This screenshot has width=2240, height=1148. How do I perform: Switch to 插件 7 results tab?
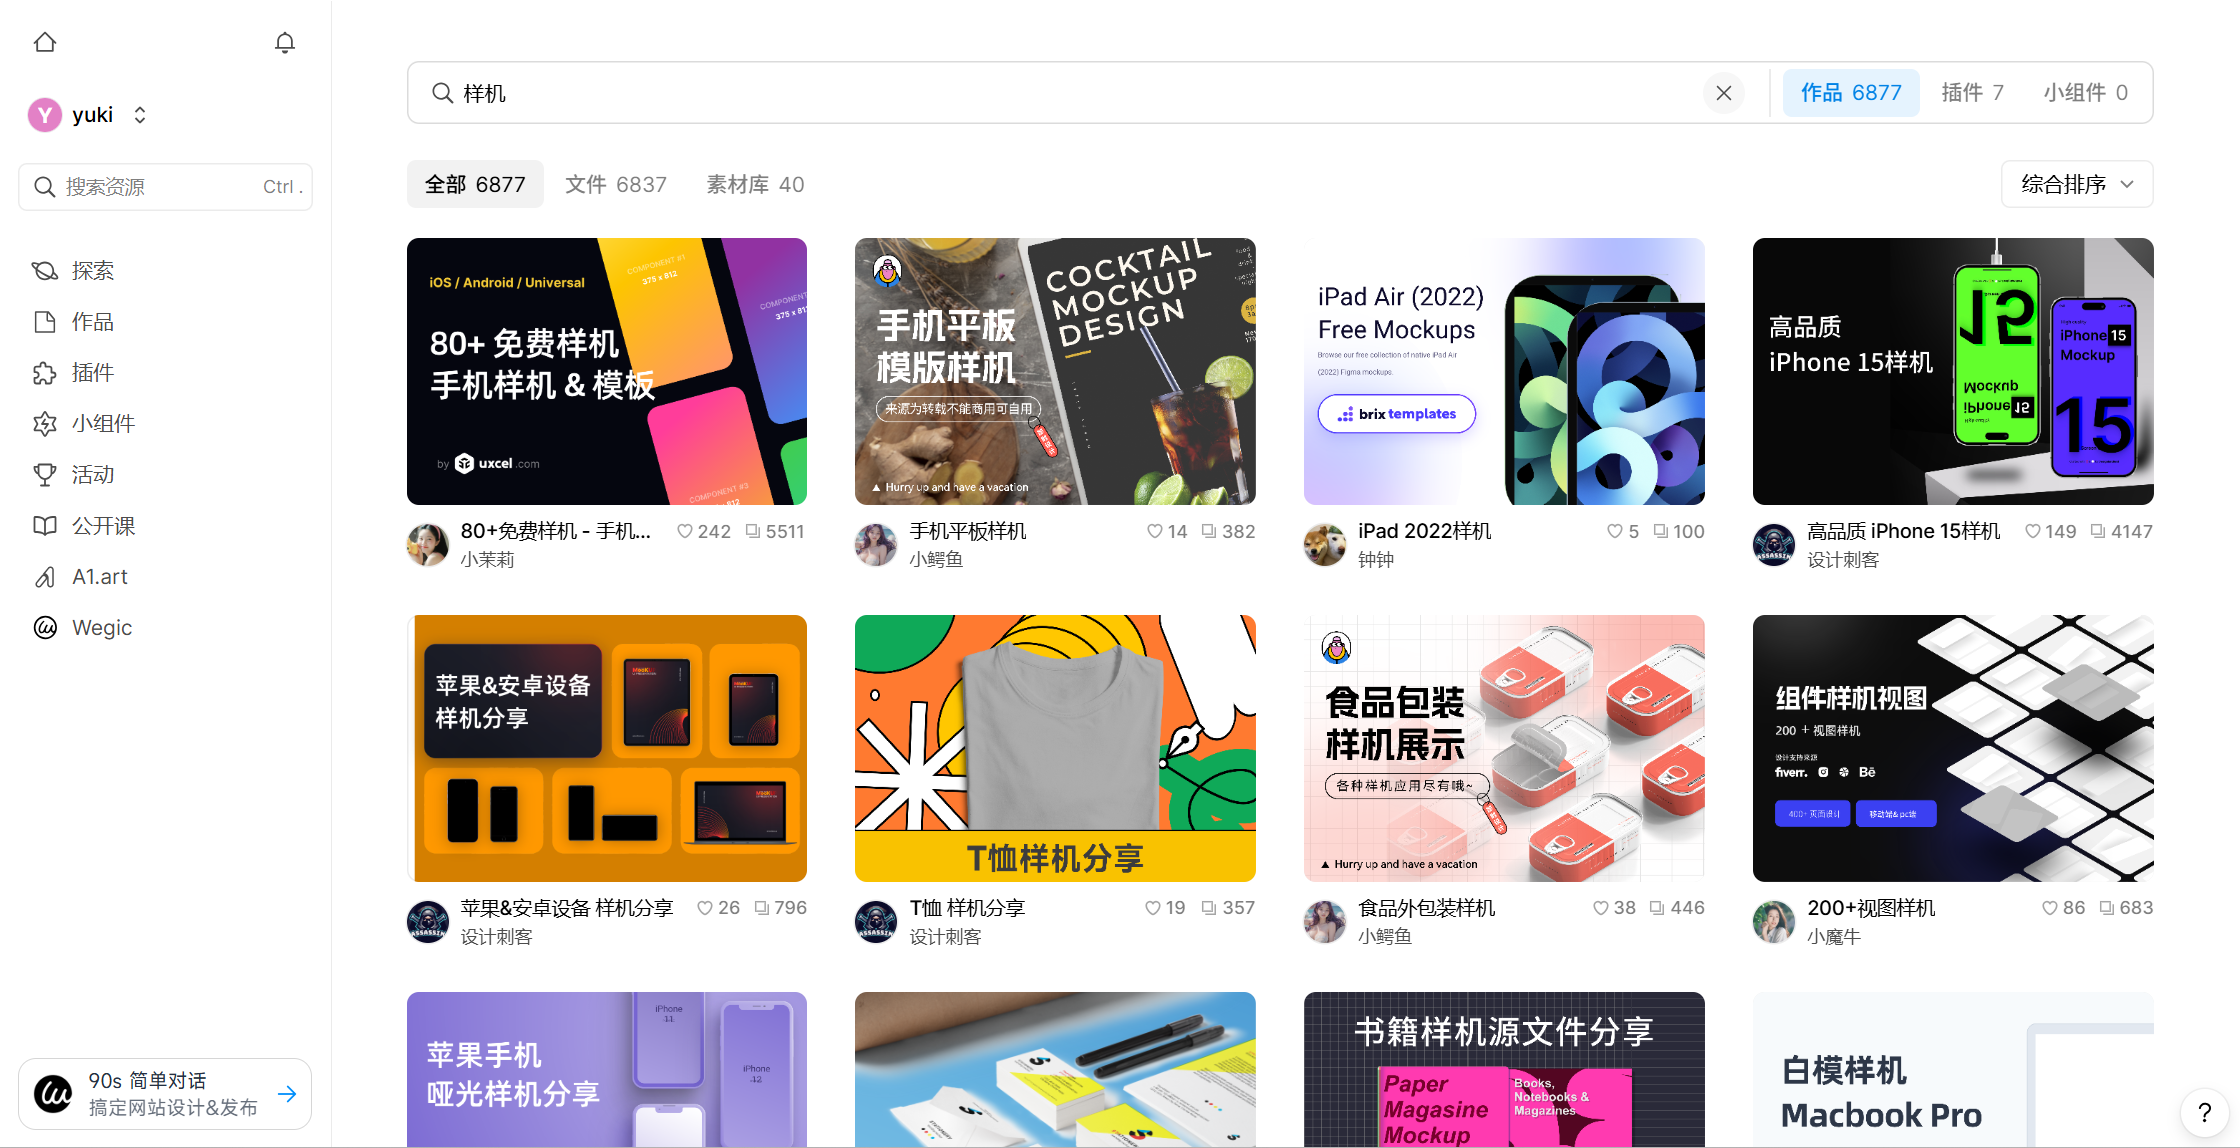click(1971, 93)
